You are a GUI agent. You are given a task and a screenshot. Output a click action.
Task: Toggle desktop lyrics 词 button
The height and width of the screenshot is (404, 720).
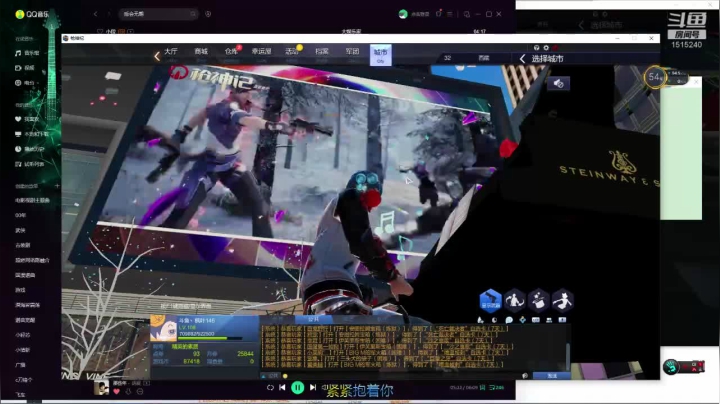[x=482, y=388]
